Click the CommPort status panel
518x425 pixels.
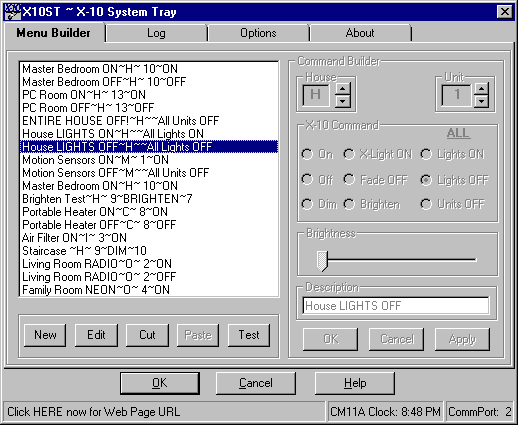(x=480, y=412)
